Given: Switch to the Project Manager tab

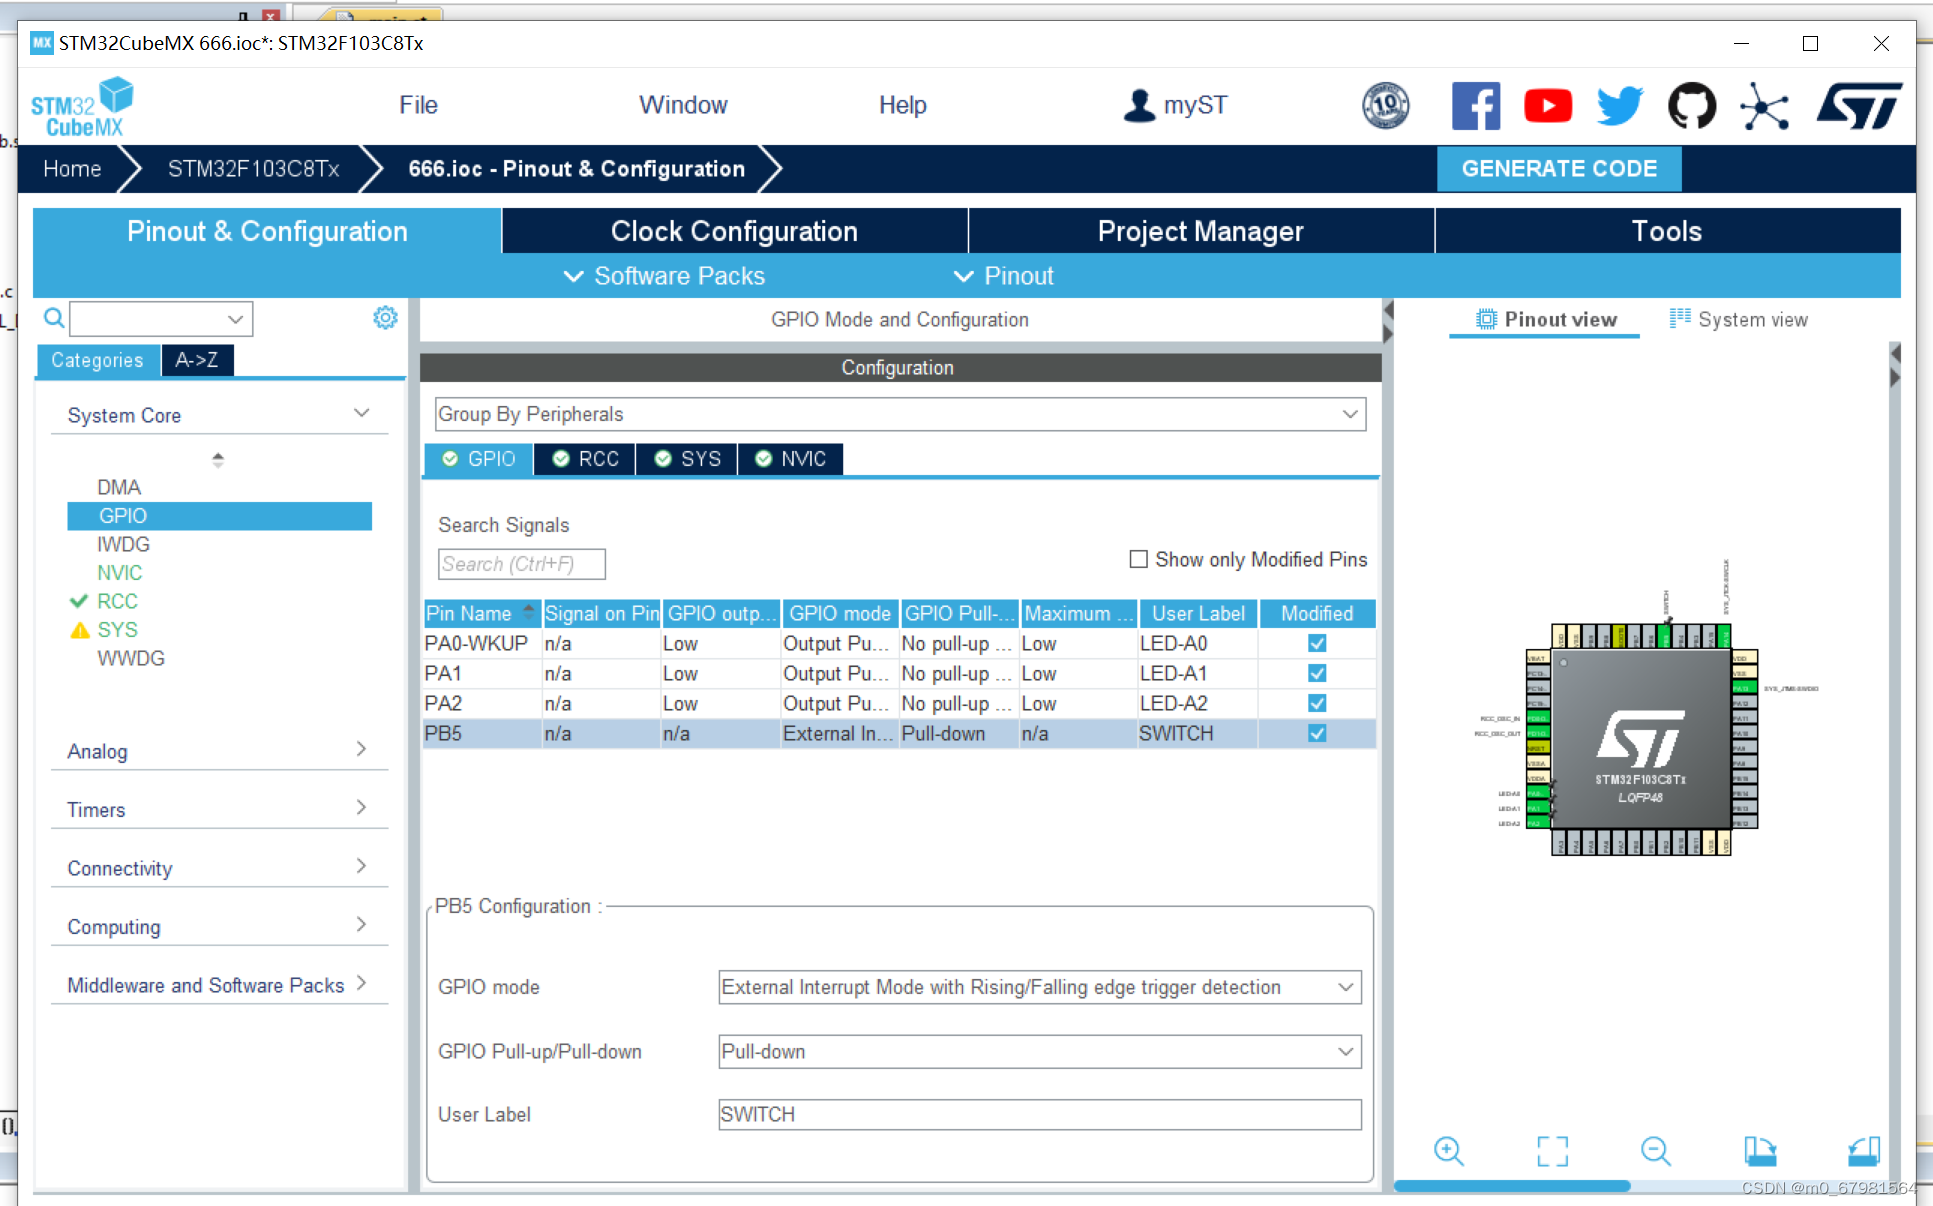Looking at the screenshot, I should click(1200, 231).
